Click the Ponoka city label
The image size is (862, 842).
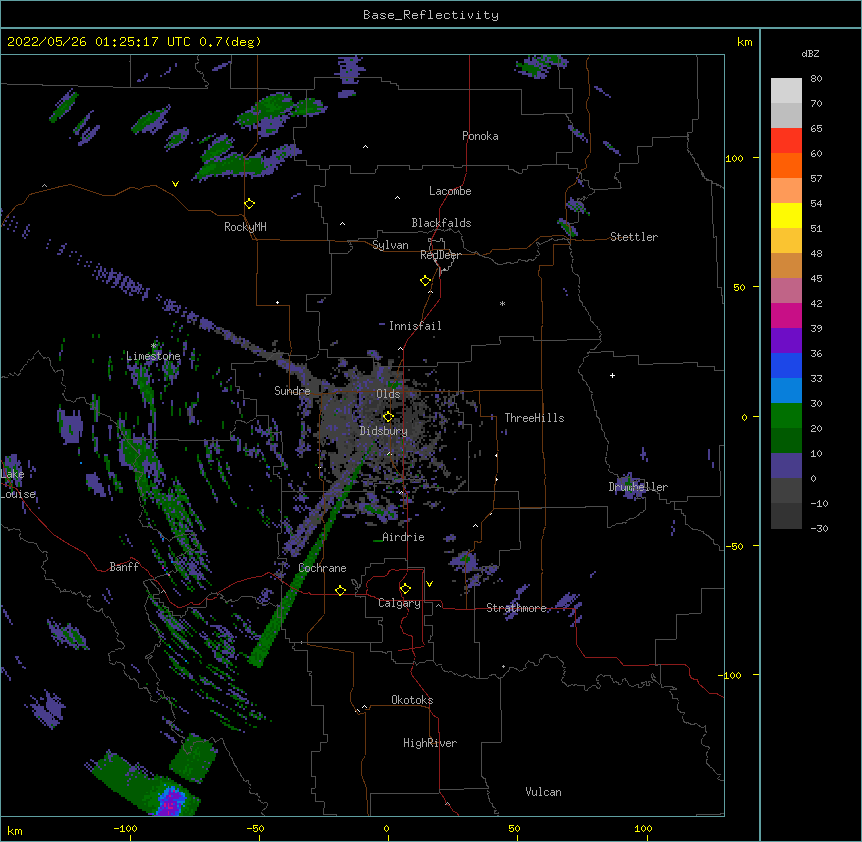coord(480,136)
